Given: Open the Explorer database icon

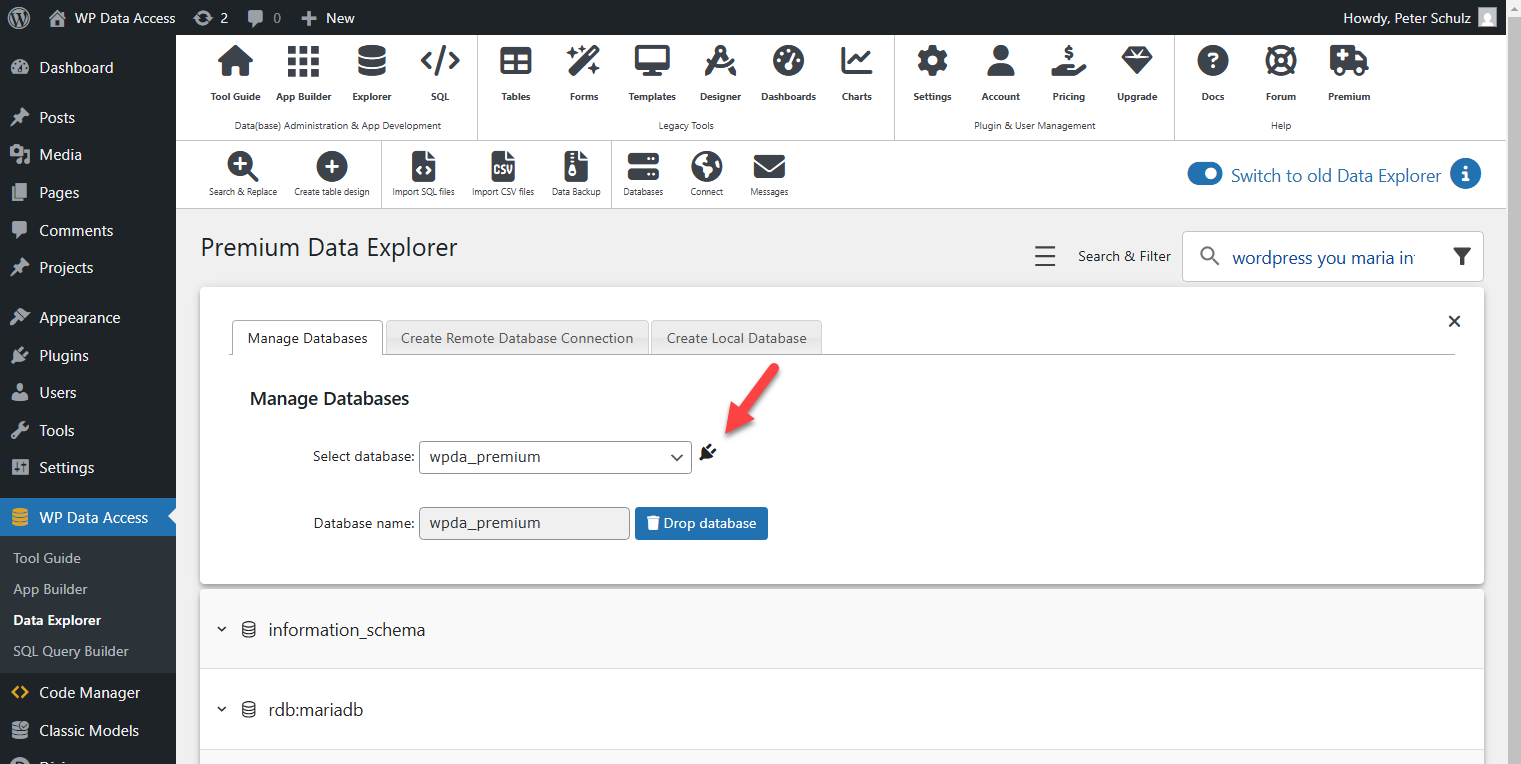Looking at the screenshot, I should (x=371, y=61).
